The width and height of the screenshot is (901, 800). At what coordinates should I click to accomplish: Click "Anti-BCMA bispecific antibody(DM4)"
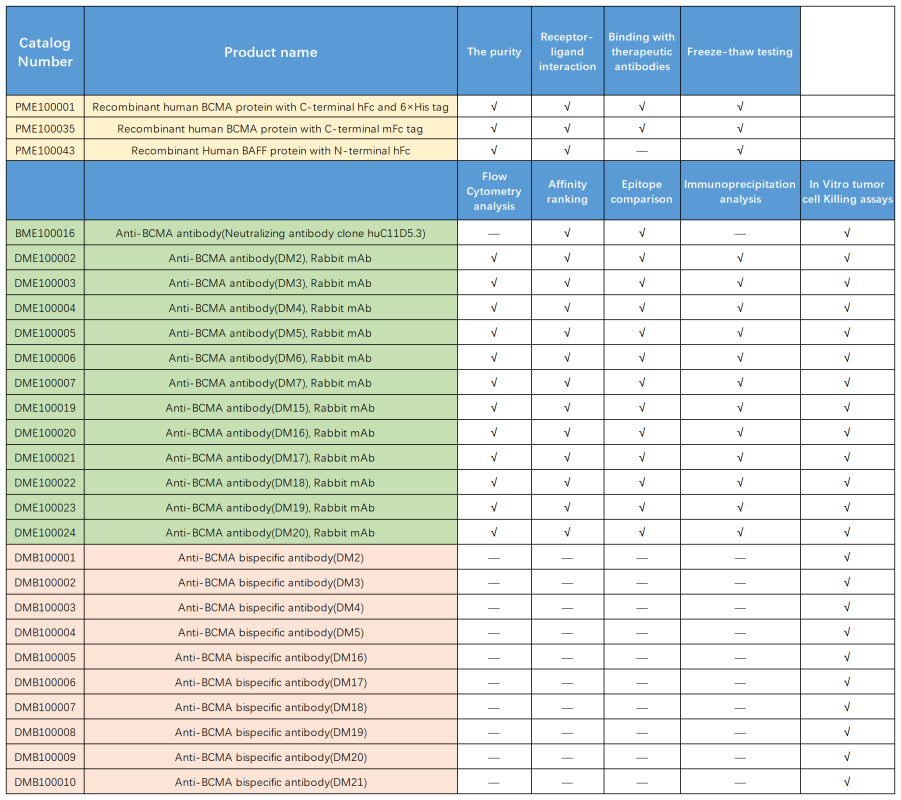pyautogui.click(x=271, y=607)
